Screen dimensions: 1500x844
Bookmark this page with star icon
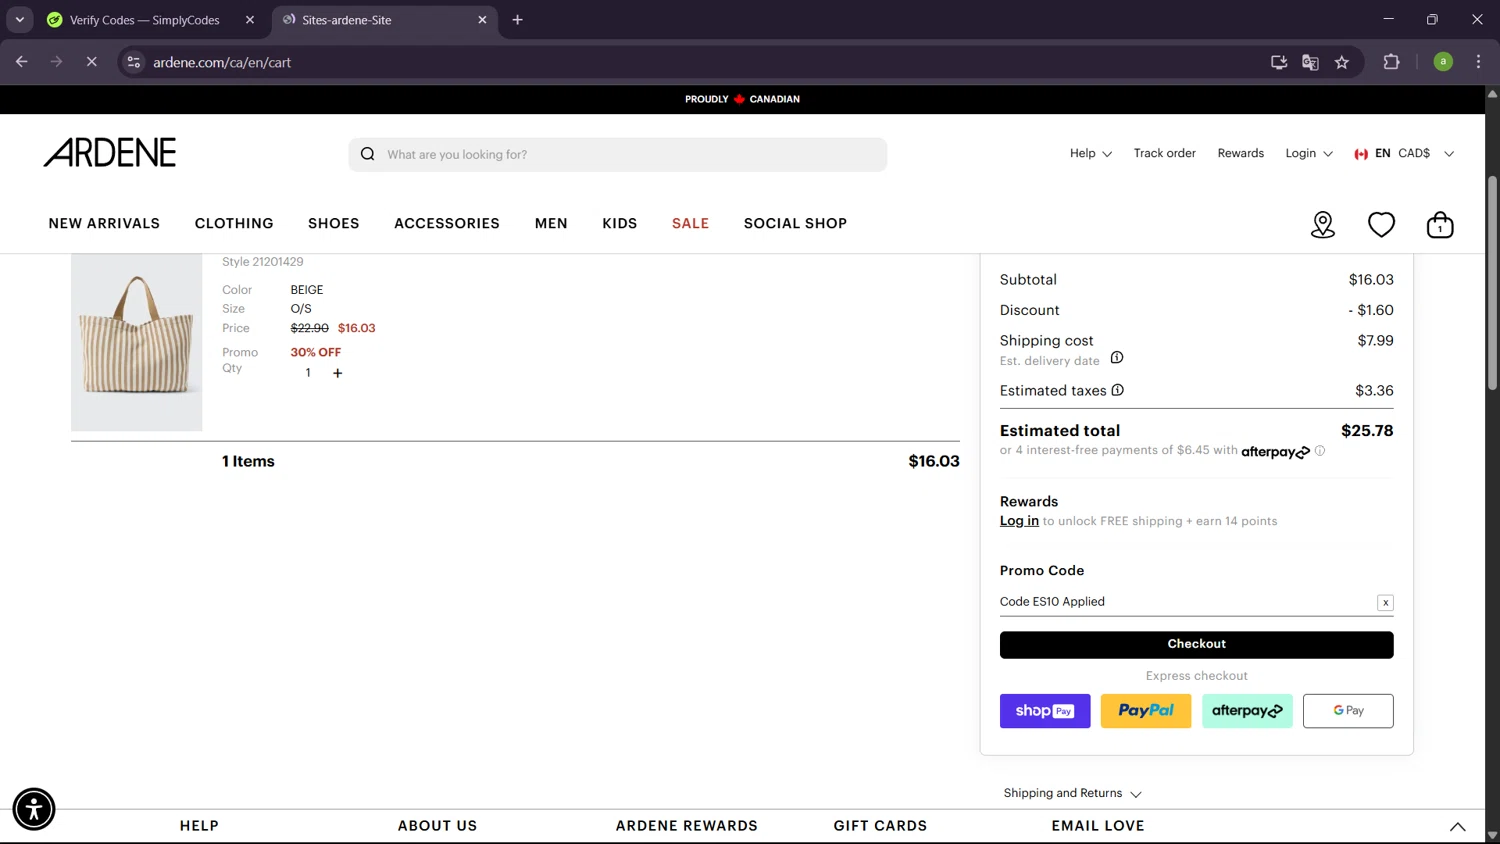pyautogui.click(x=1342, y=62)
